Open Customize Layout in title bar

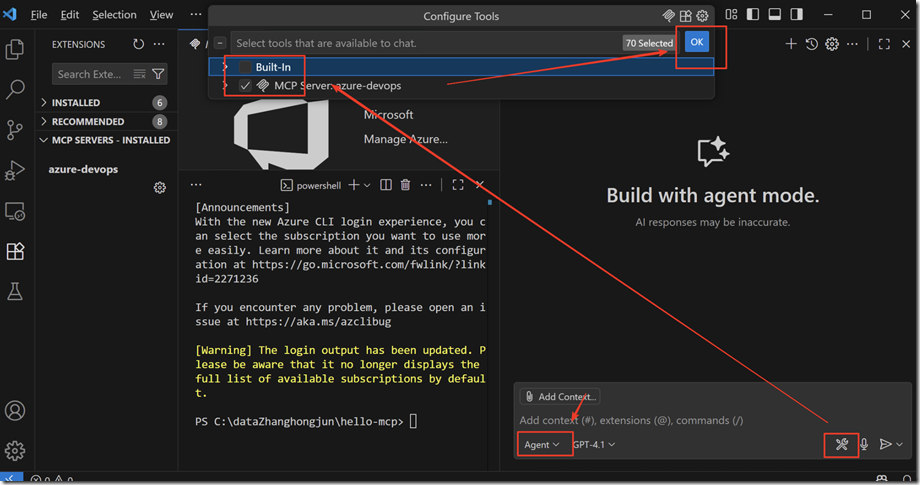[x=731, y=15]
